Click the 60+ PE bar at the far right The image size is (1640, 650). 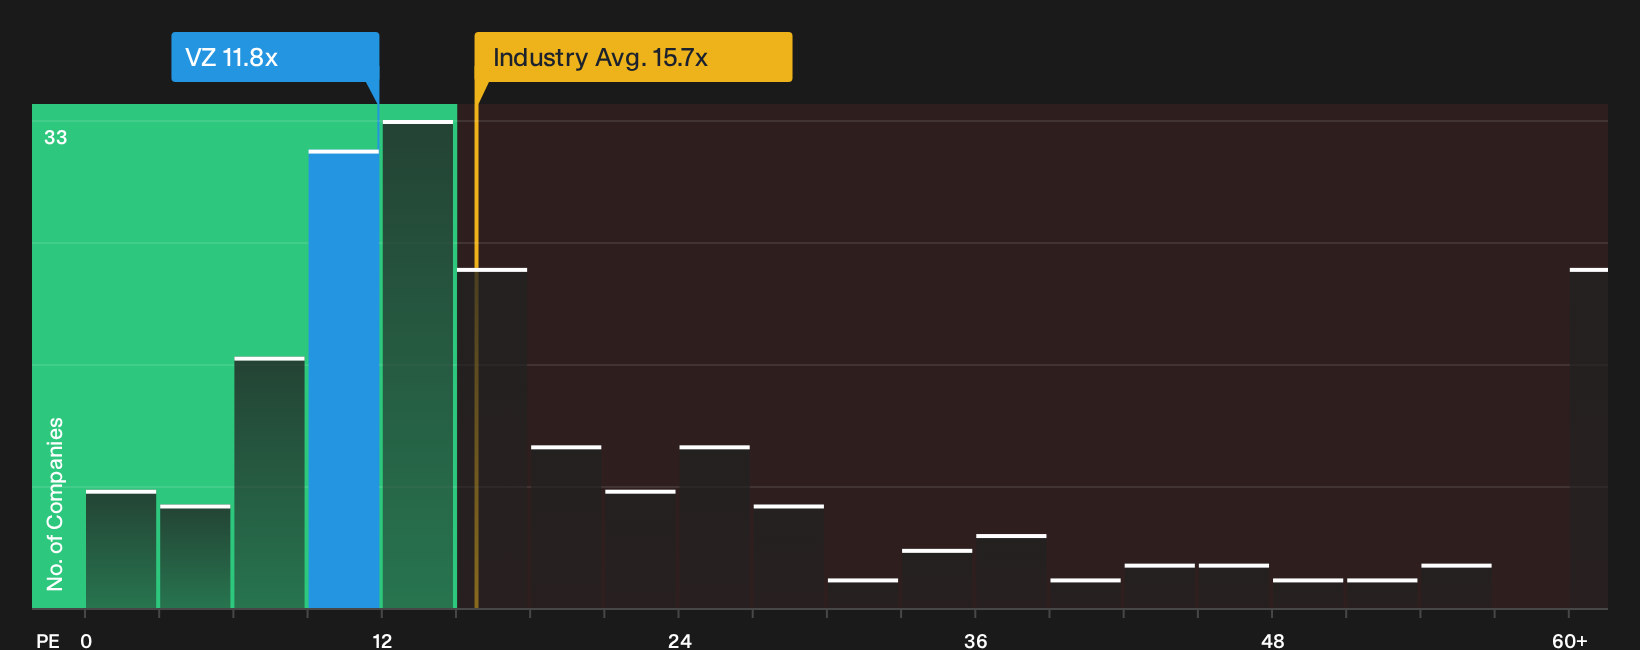[1589, 438]
